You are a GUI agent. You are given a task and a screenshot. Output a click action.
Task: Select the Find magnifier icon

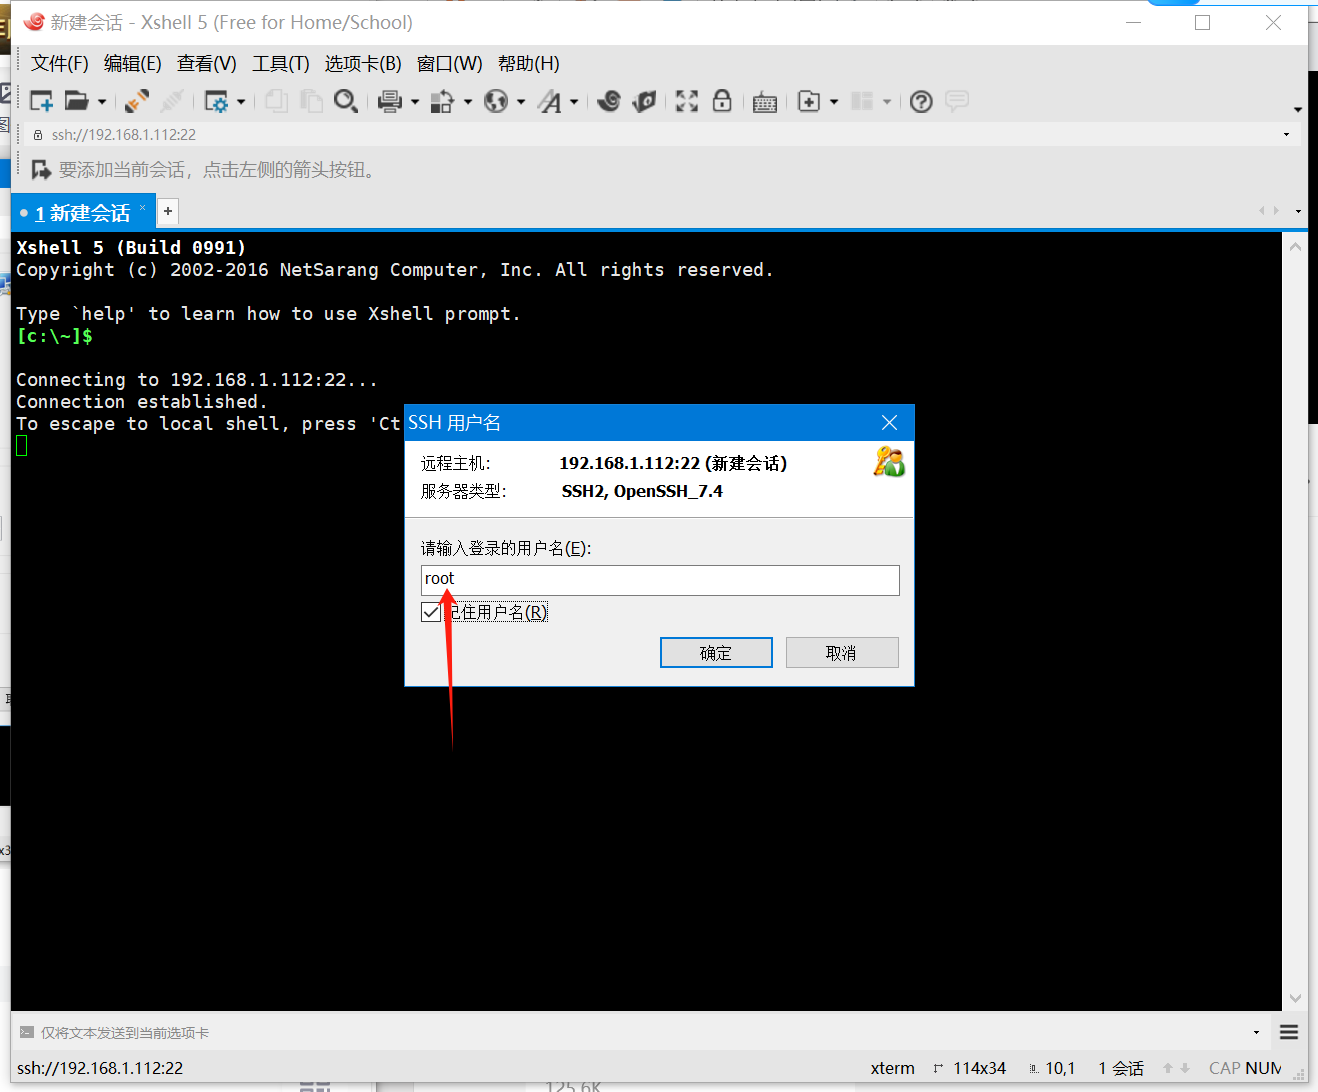click(x=346, y=100)
